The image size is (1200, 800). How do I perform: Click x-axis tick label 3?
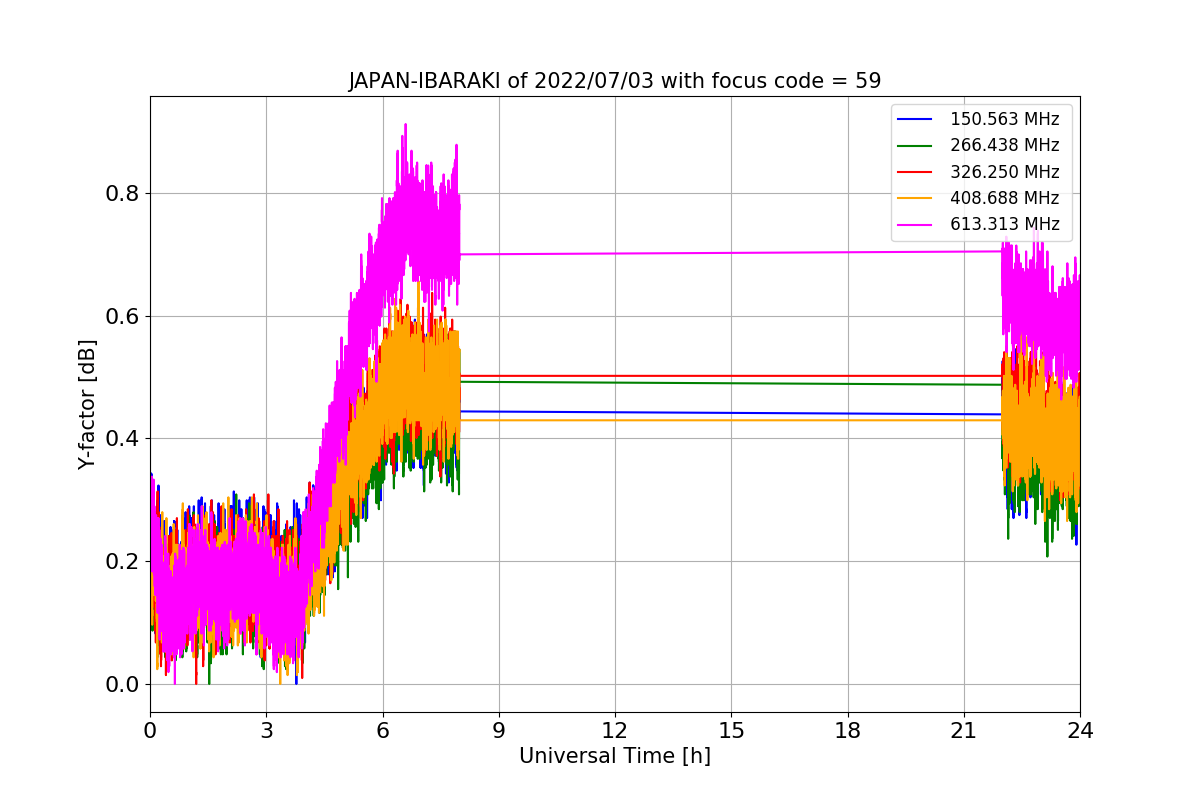point(266,731)
